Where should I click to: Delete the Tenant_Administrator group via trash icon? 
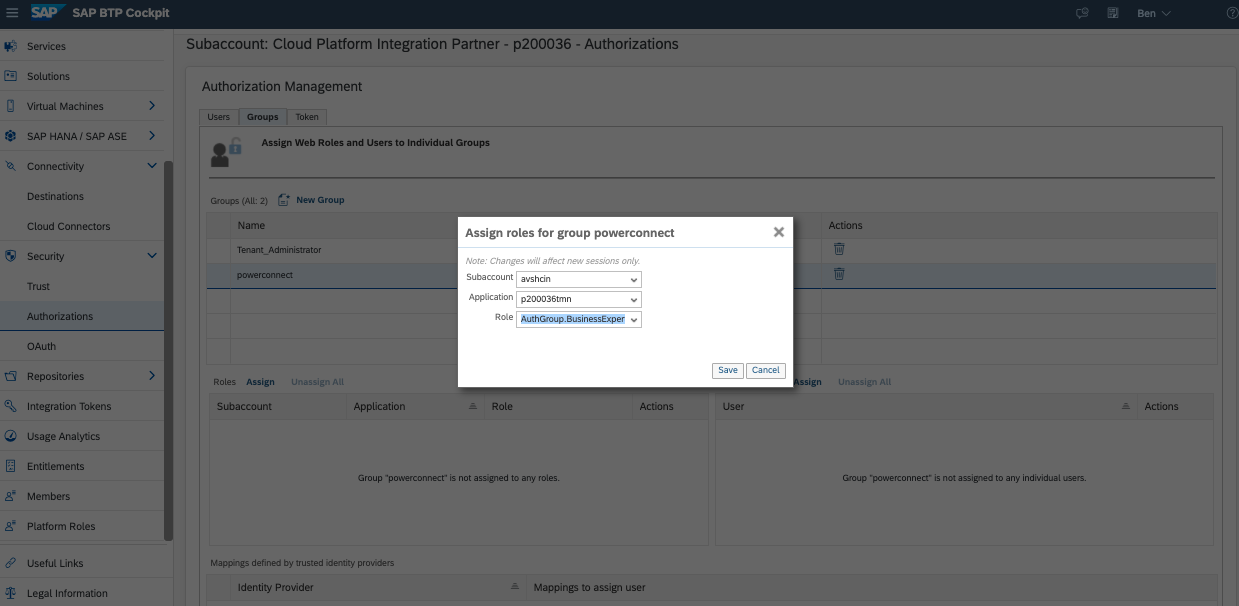tap(839, 249)
